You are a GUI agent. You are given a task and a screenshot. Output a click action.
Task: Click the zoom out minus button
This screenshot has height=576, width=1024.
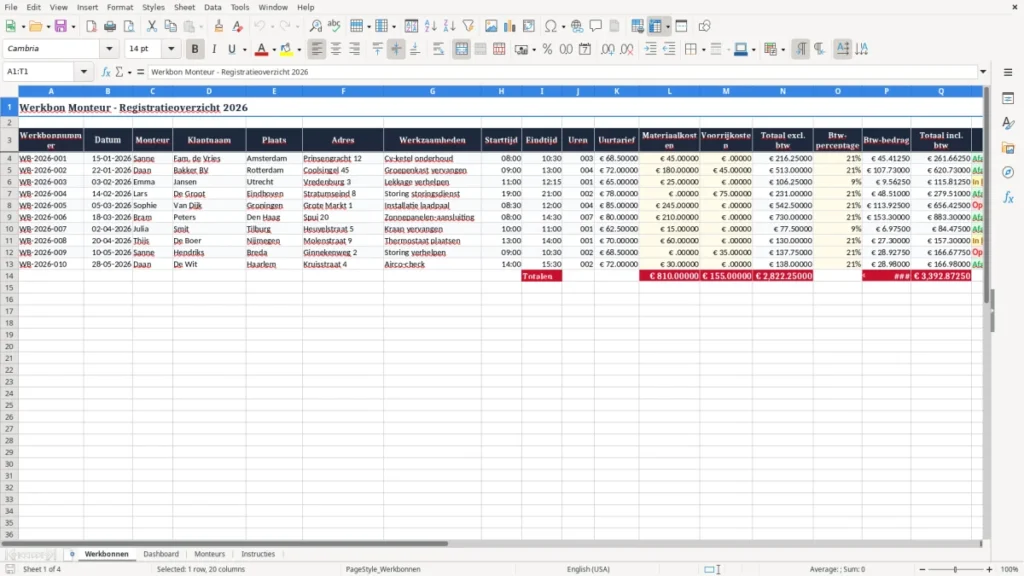(x=922, y=569)
